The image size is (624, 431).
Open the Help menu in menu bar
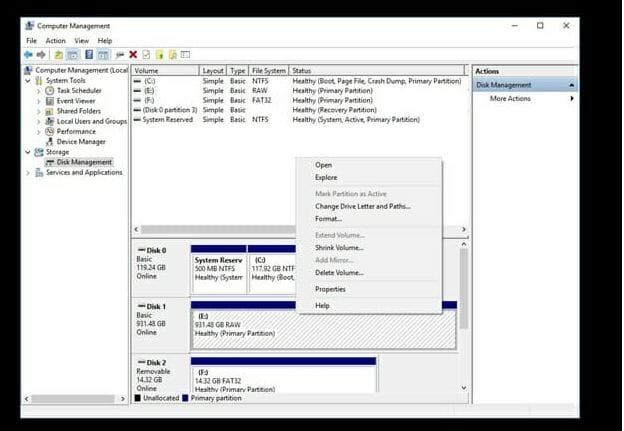click(105, 41)
